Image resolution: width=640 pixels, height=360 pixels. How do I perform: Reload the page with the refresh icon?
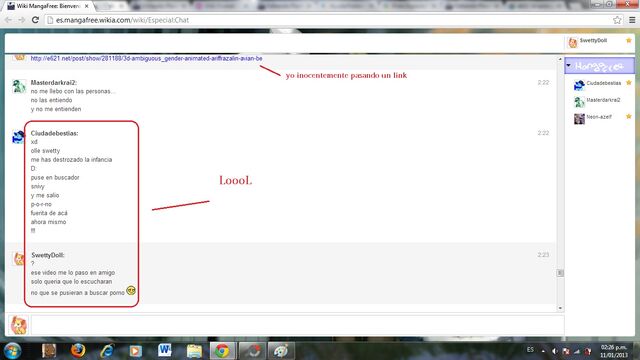(35, 20)
